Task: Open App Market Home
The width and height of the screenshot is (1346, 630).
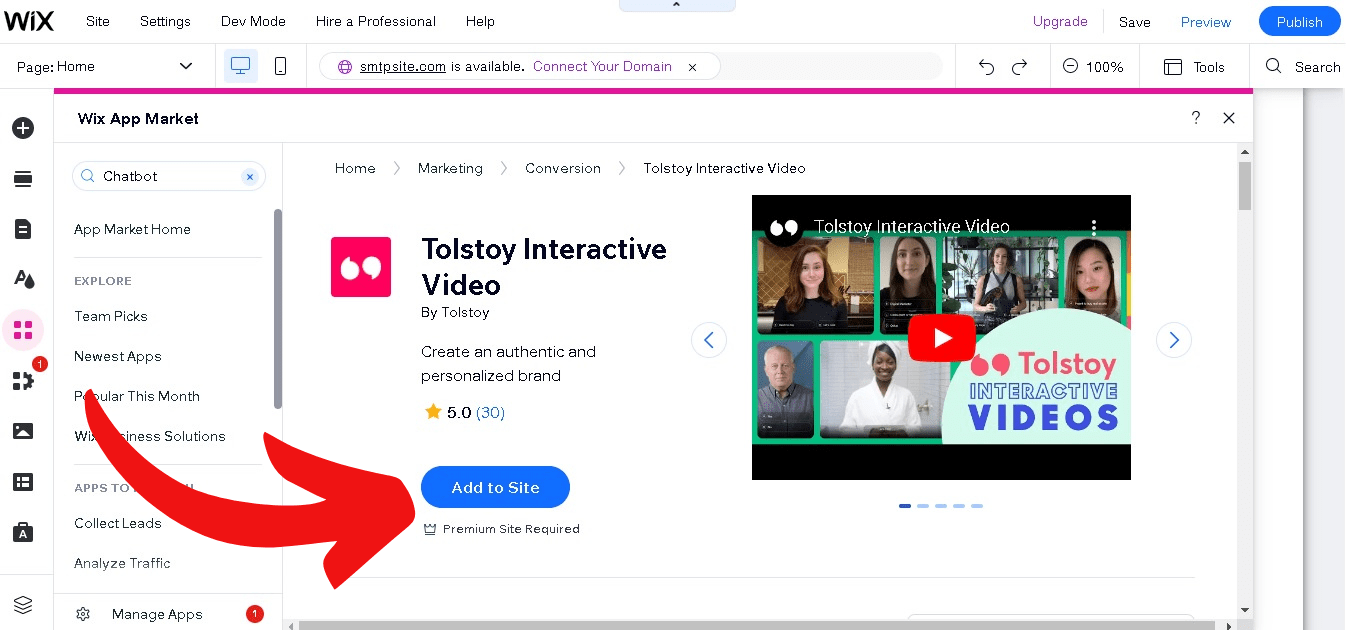Action: [132, 229]
